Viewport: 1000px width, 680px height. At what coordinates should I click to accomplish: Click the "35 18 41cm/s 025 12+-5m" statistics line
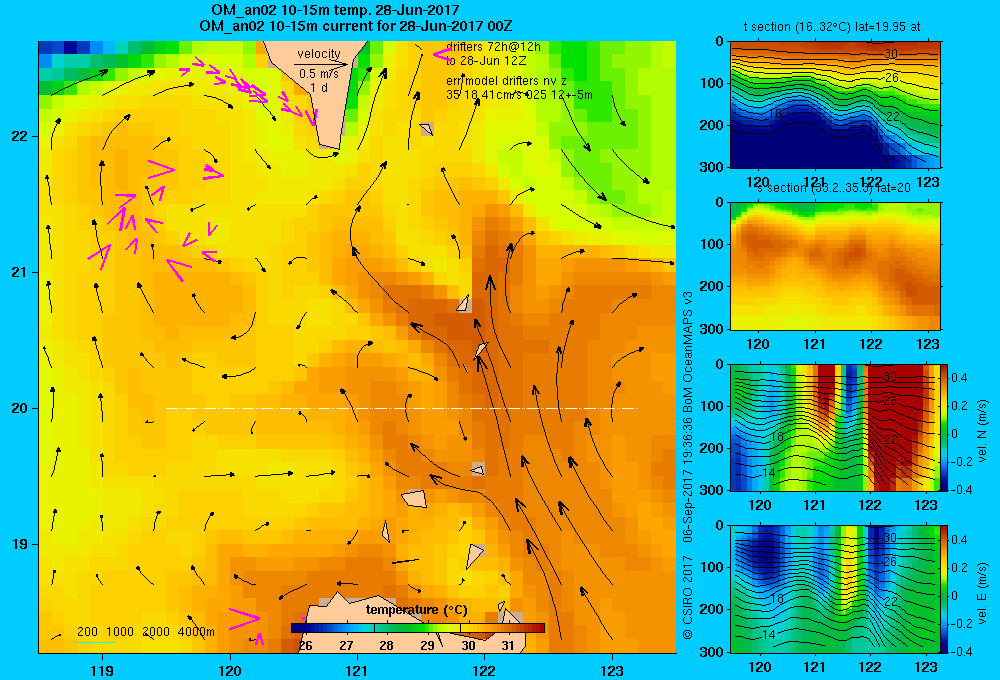pos(519,95)
